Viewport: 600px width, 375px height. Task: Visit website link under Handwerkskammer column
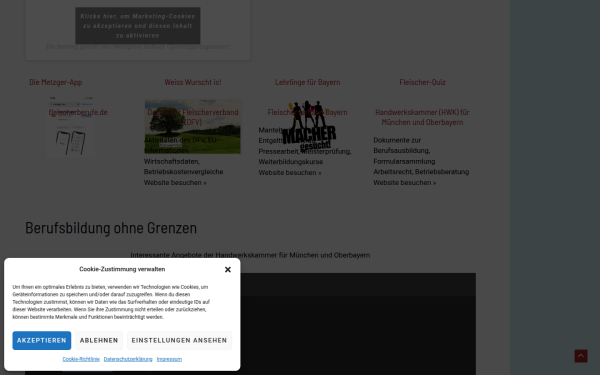404,183
